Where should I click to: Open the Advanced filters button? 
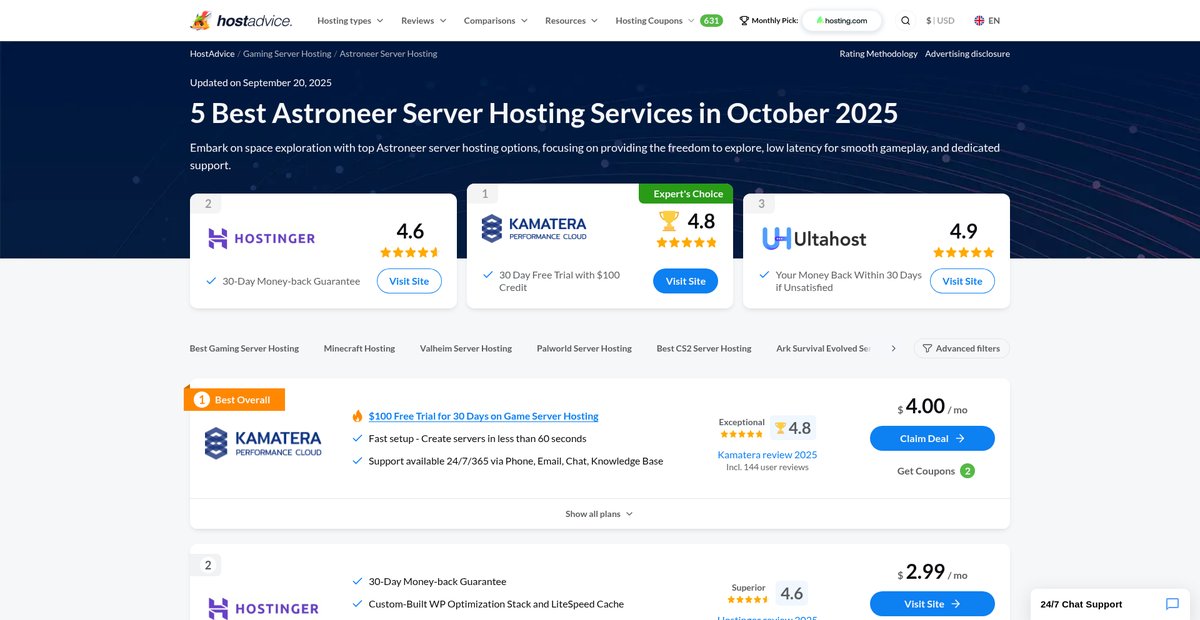click(x=962, y=348)
